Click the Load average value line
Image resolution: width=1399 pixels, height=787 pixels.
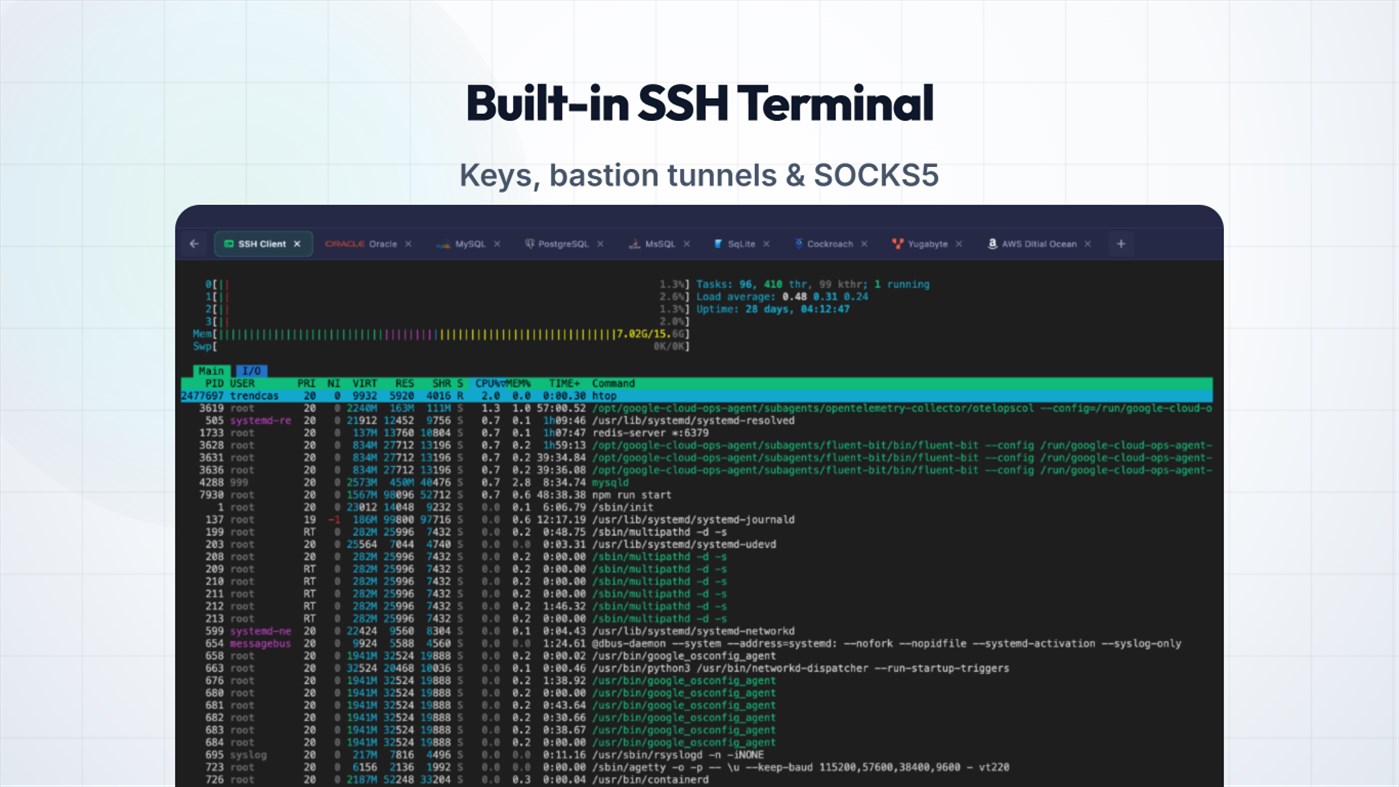(x=782, y=297)
